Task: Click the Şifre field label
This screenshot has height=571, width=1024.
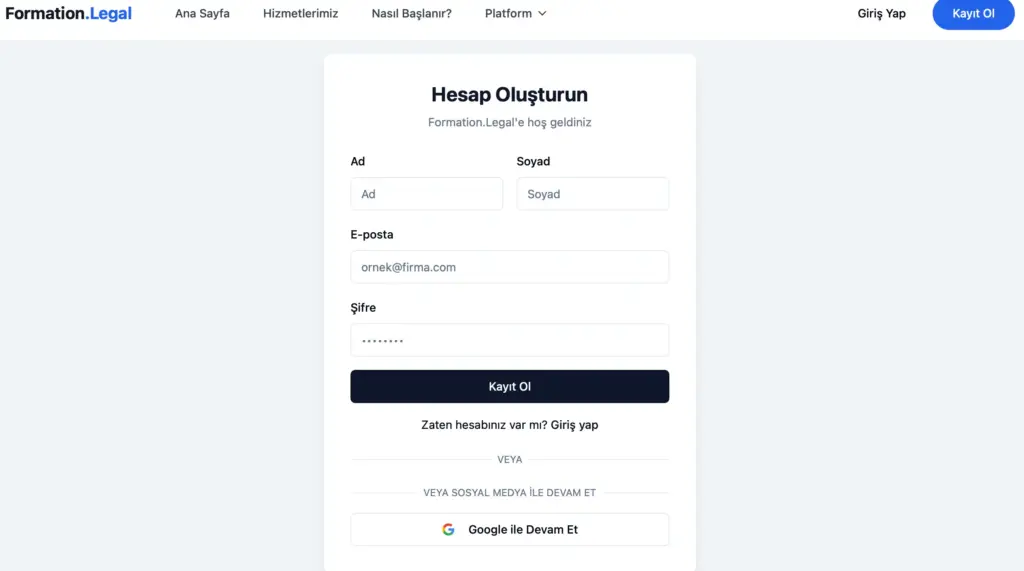Action: tap(363, 308)
